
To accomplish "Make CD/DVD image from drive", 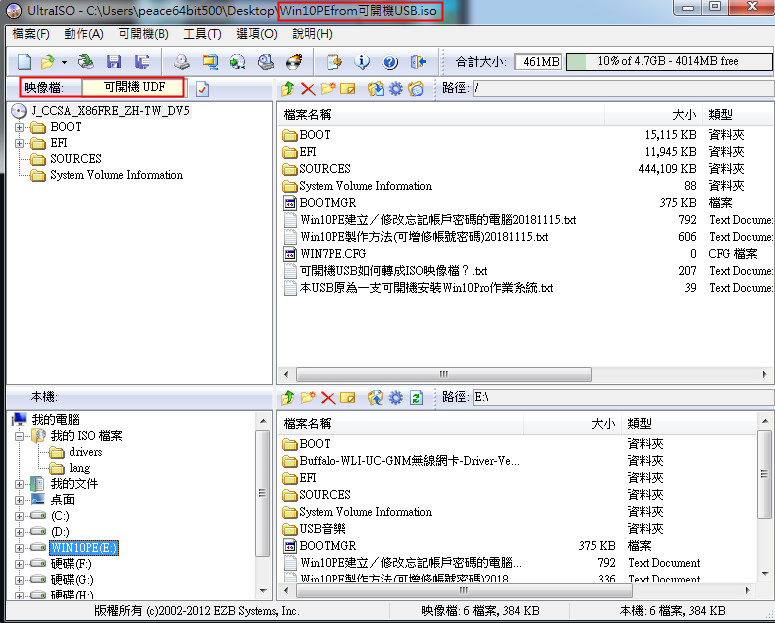I will pos(182,62).
